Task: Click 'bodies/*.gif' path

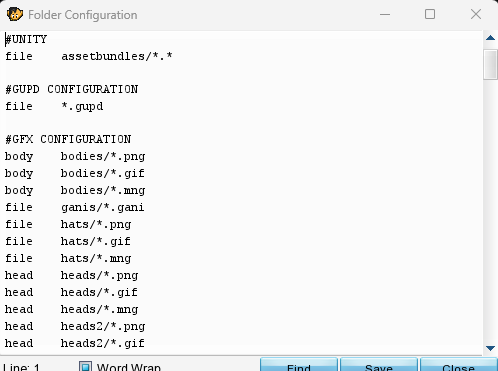Action: coord(103,174)
